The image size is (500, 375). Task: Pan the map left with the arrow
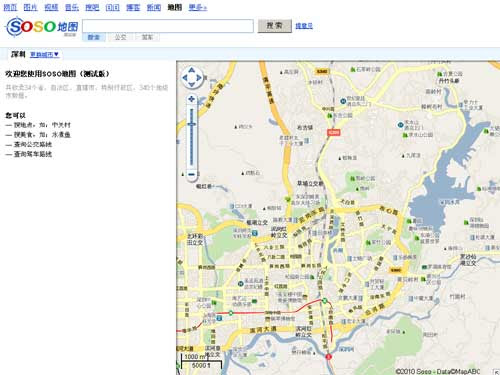pos(185,78)
